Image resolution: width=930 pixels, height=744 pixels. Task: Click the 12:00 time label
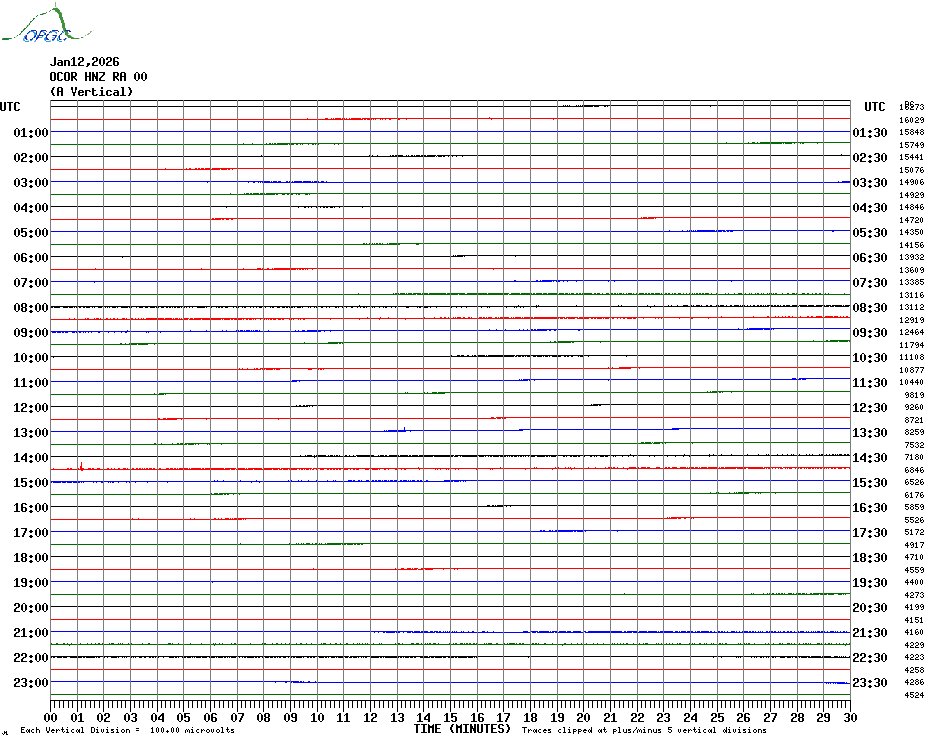pos(31,408)
